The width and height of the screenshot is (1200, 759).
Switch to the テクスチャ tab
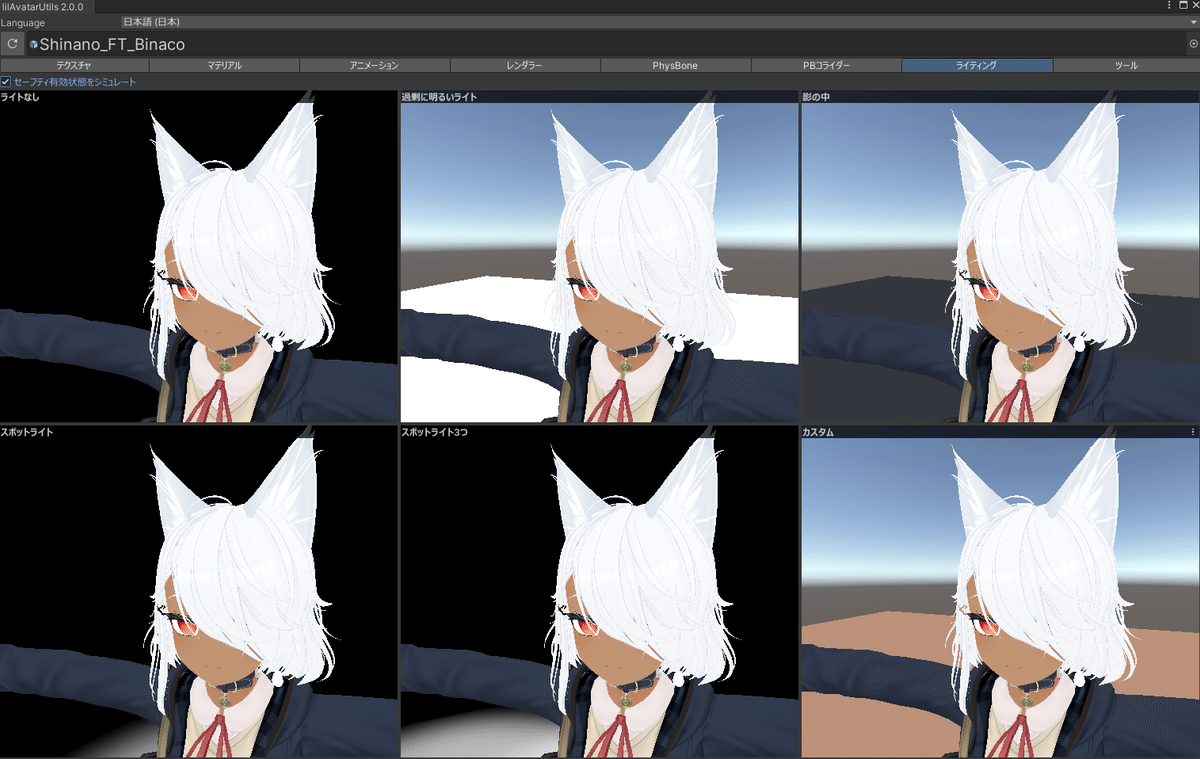(74, 65)
